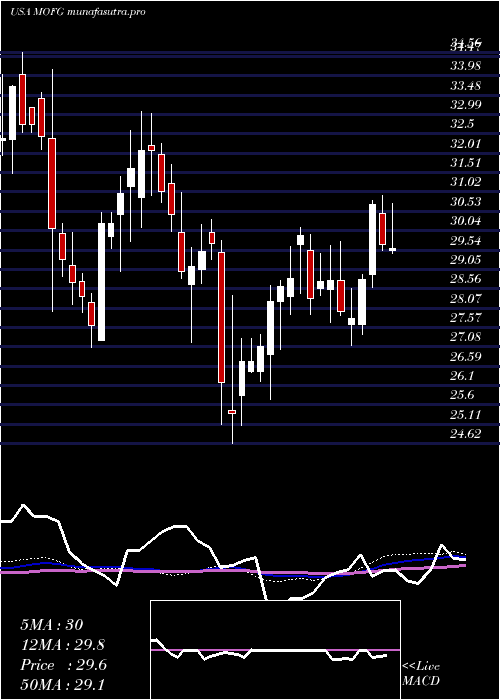Click the 28.56 price axis label
The width and height of the screenshot is (500, 700).
coord(466,279)
